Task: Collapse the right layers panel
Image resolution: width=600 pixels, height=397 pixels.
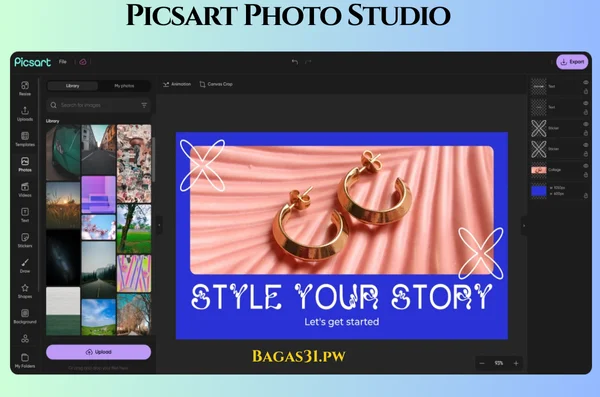Action: [524, 225]
